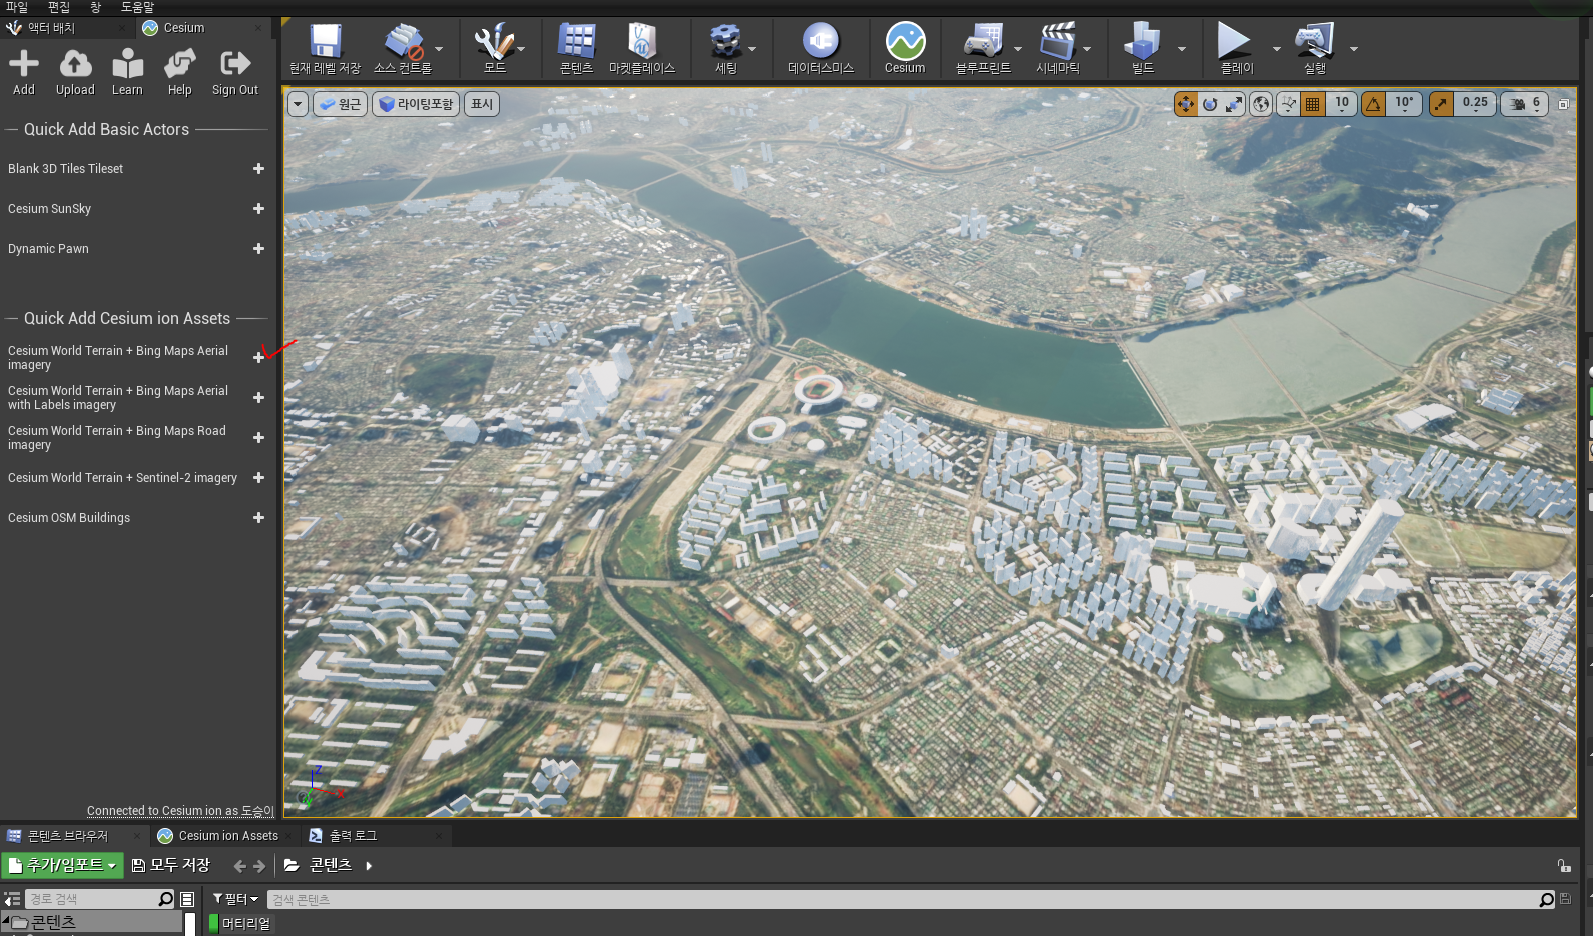Image resolution: width=1593 pixels, height=936 pixels.
Task: Add Bing Maps Aerial with Labels terrain
Action: tap(258, 398)
